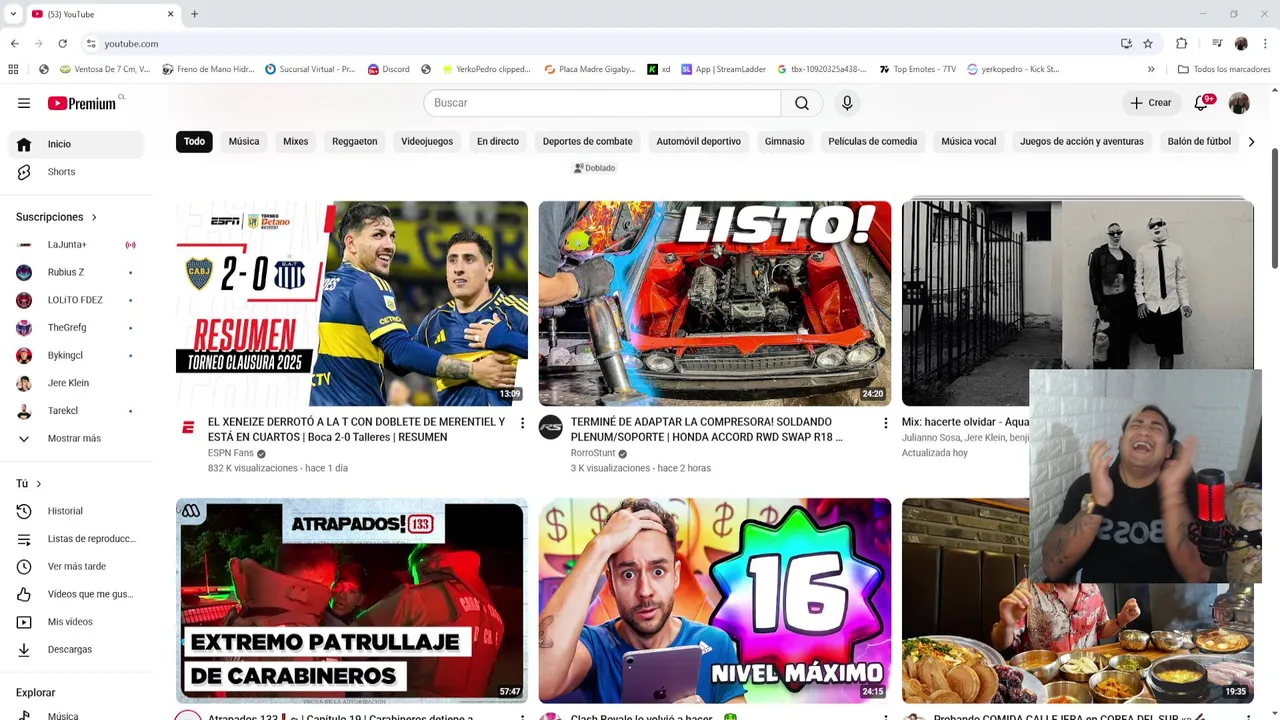The image size is (1280, 720).
Task: Open Videos que me gustan
Action: point(76,594)
